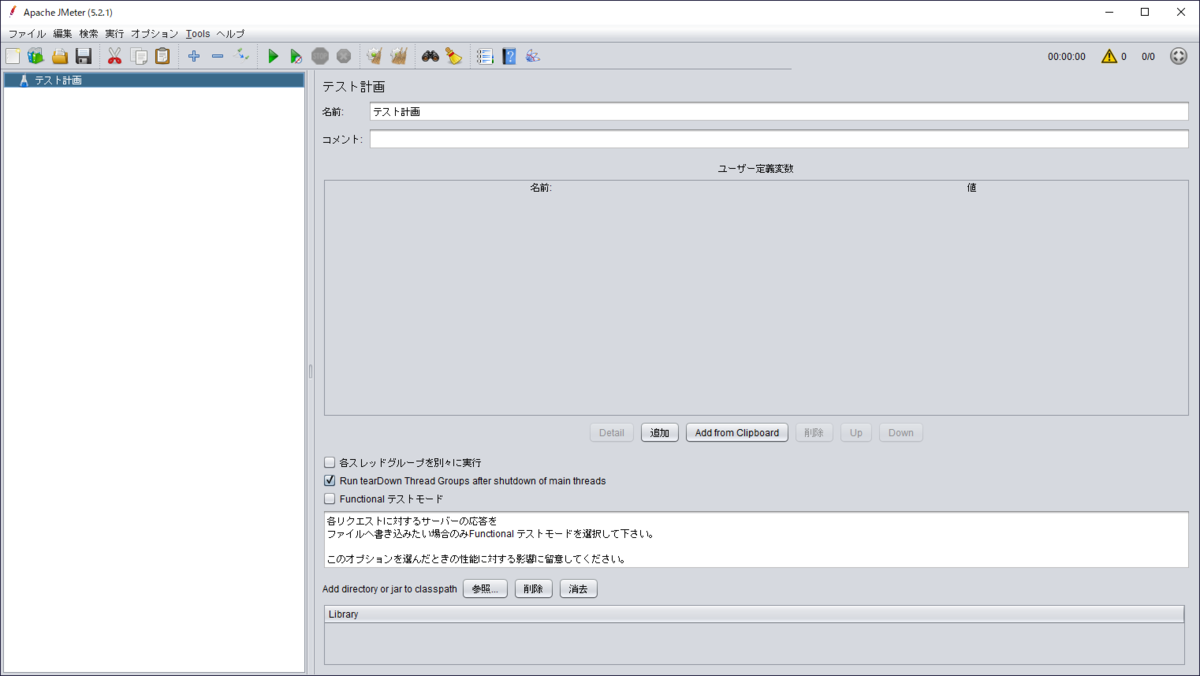1200x676 pixels.
Task: Click the Add from Clipboard button
Action: pyautogui.click(x=737, y=433)
